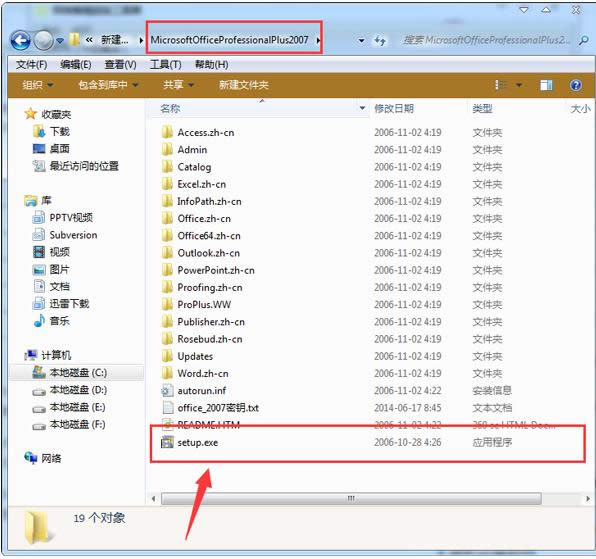Screen dimensions: 596x559
Task: Click the refresh icon beside address bar
Action: tap(380, 40)
